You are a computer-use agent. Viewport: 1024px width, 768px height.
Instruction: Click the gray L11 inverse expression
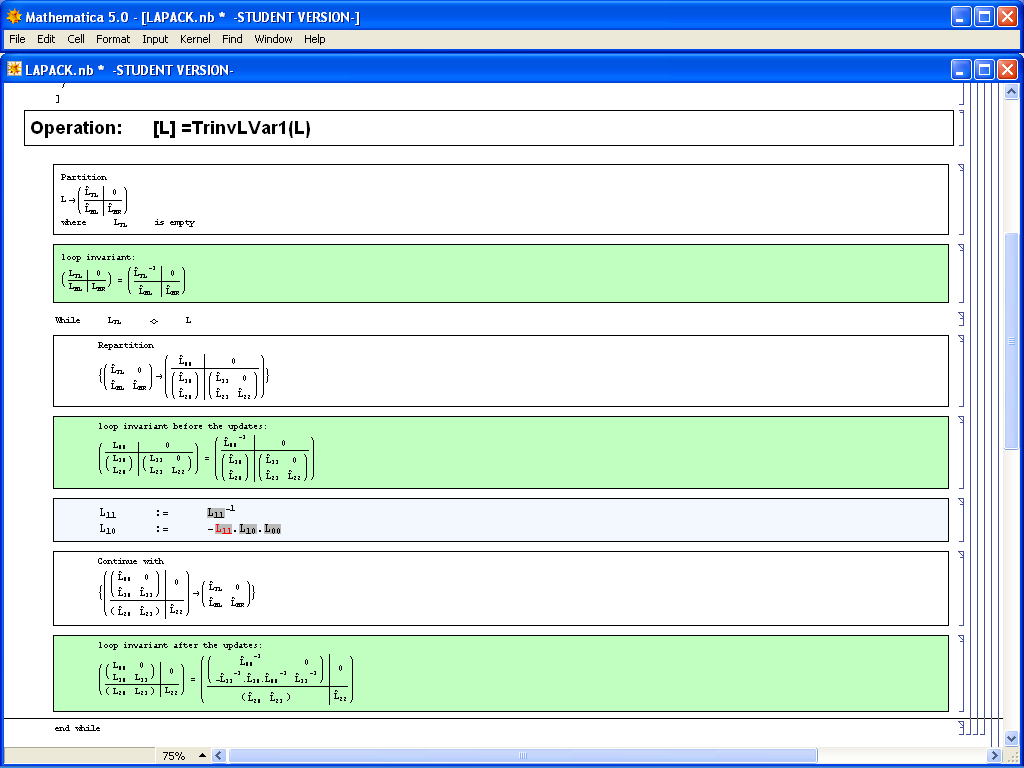221,512
